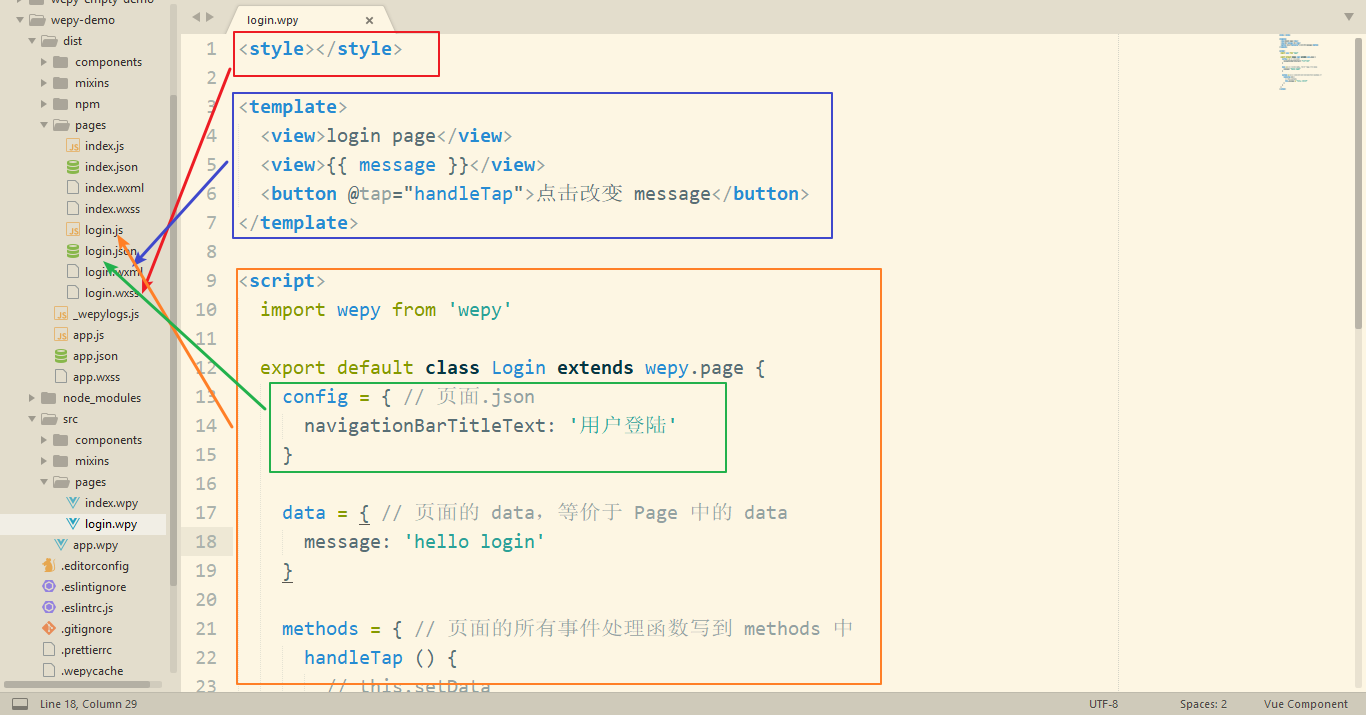Toggle the side panel icon in status bar

coord(20,704)
